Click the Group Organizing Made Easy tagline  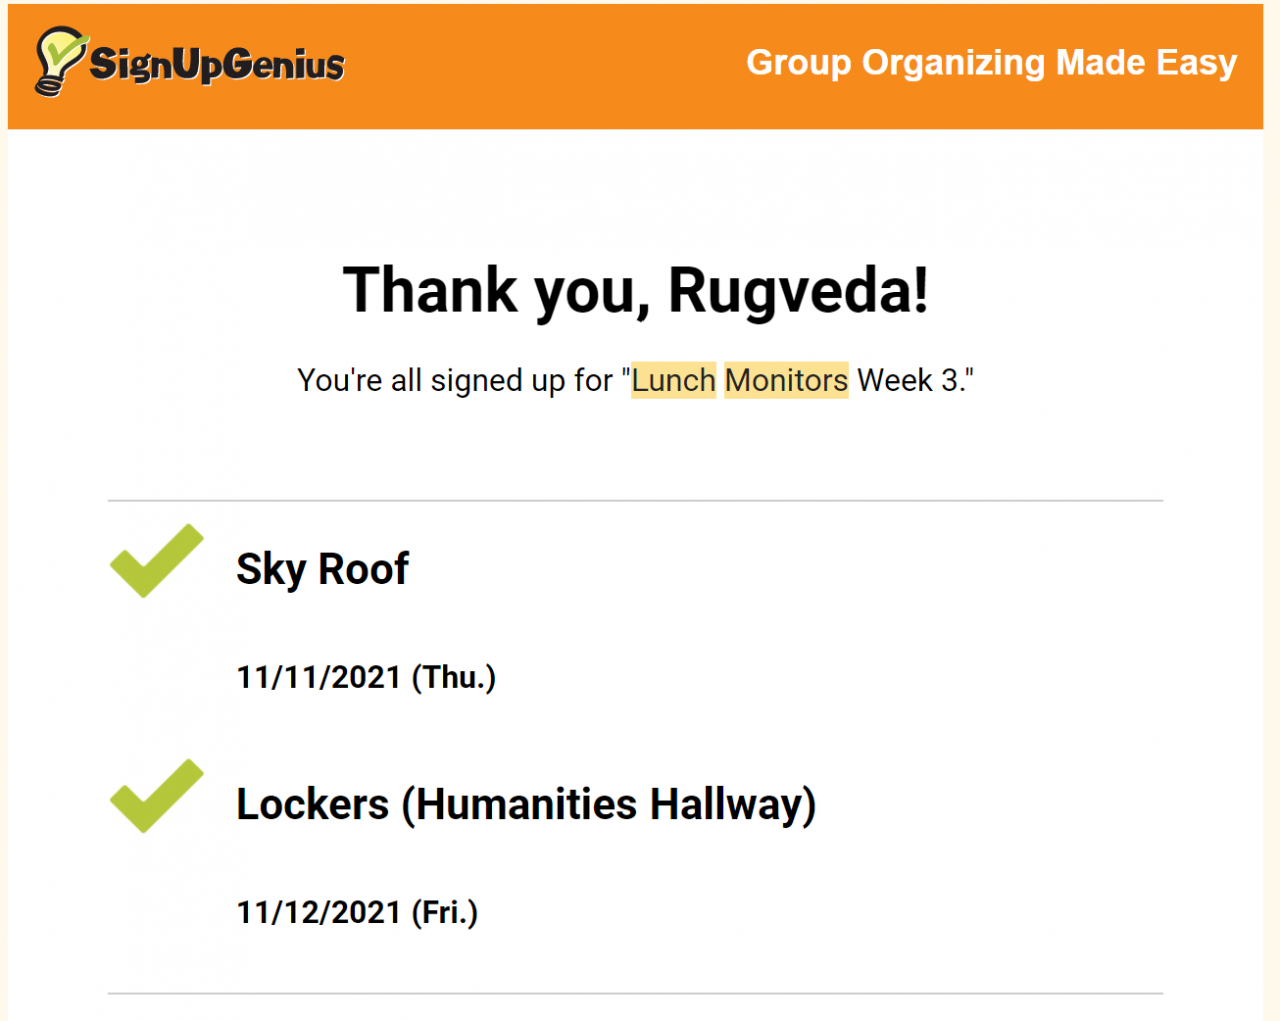coord(991,63)
